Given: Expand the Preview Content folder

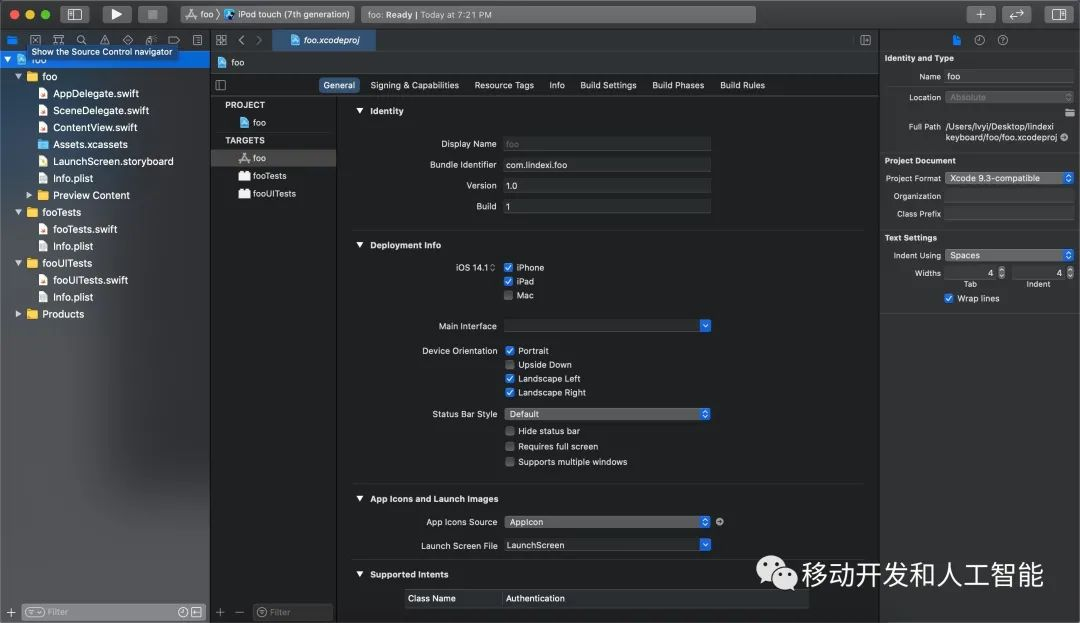Looking at the screenshot, I should point(29,195).
